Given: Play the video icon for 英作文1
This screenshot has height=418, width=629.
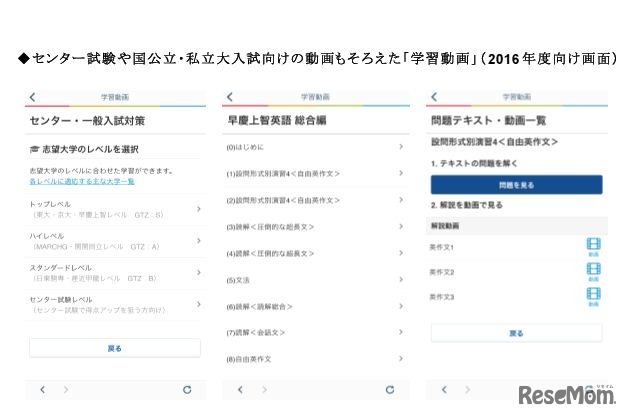Looking at the screenshot, I should (593, 247).
